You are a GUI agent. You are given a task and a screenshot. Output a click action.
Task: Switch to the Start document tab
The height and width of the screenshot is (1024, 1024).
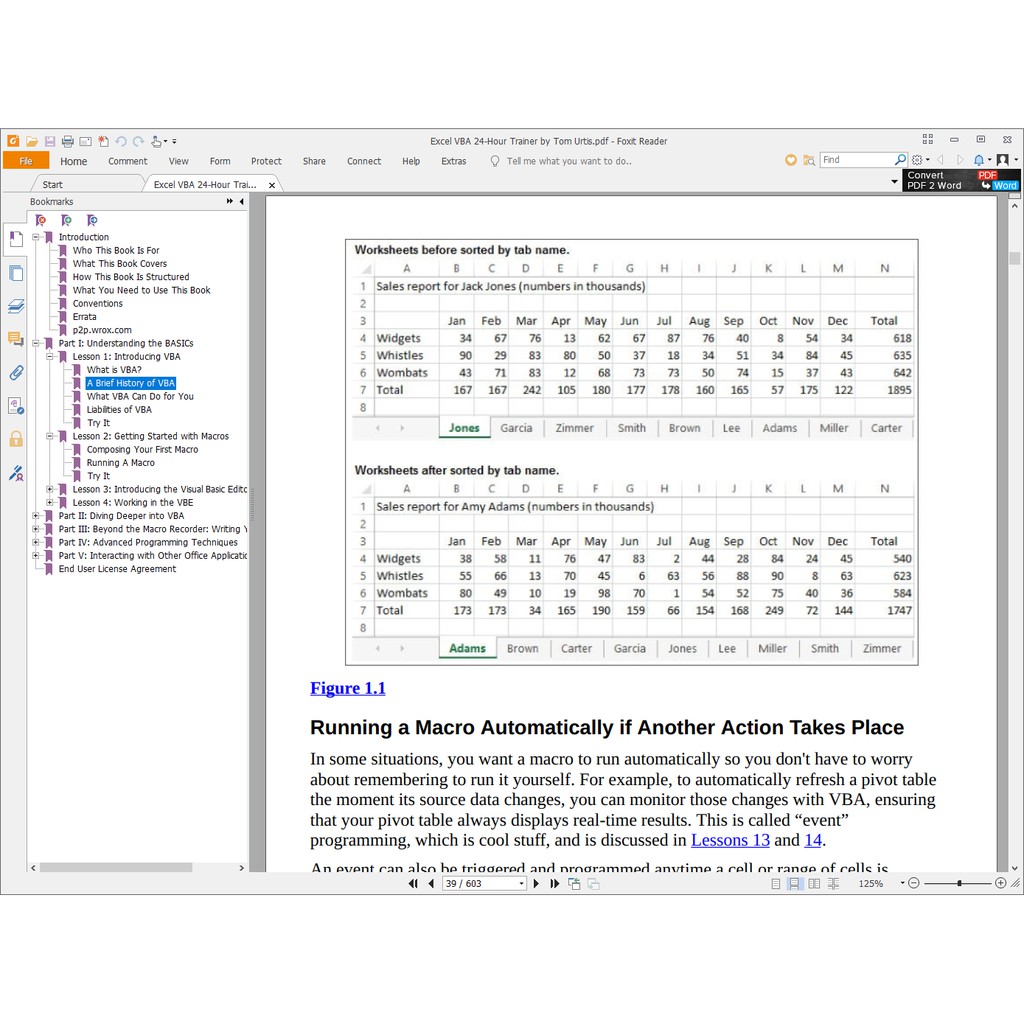52,185
